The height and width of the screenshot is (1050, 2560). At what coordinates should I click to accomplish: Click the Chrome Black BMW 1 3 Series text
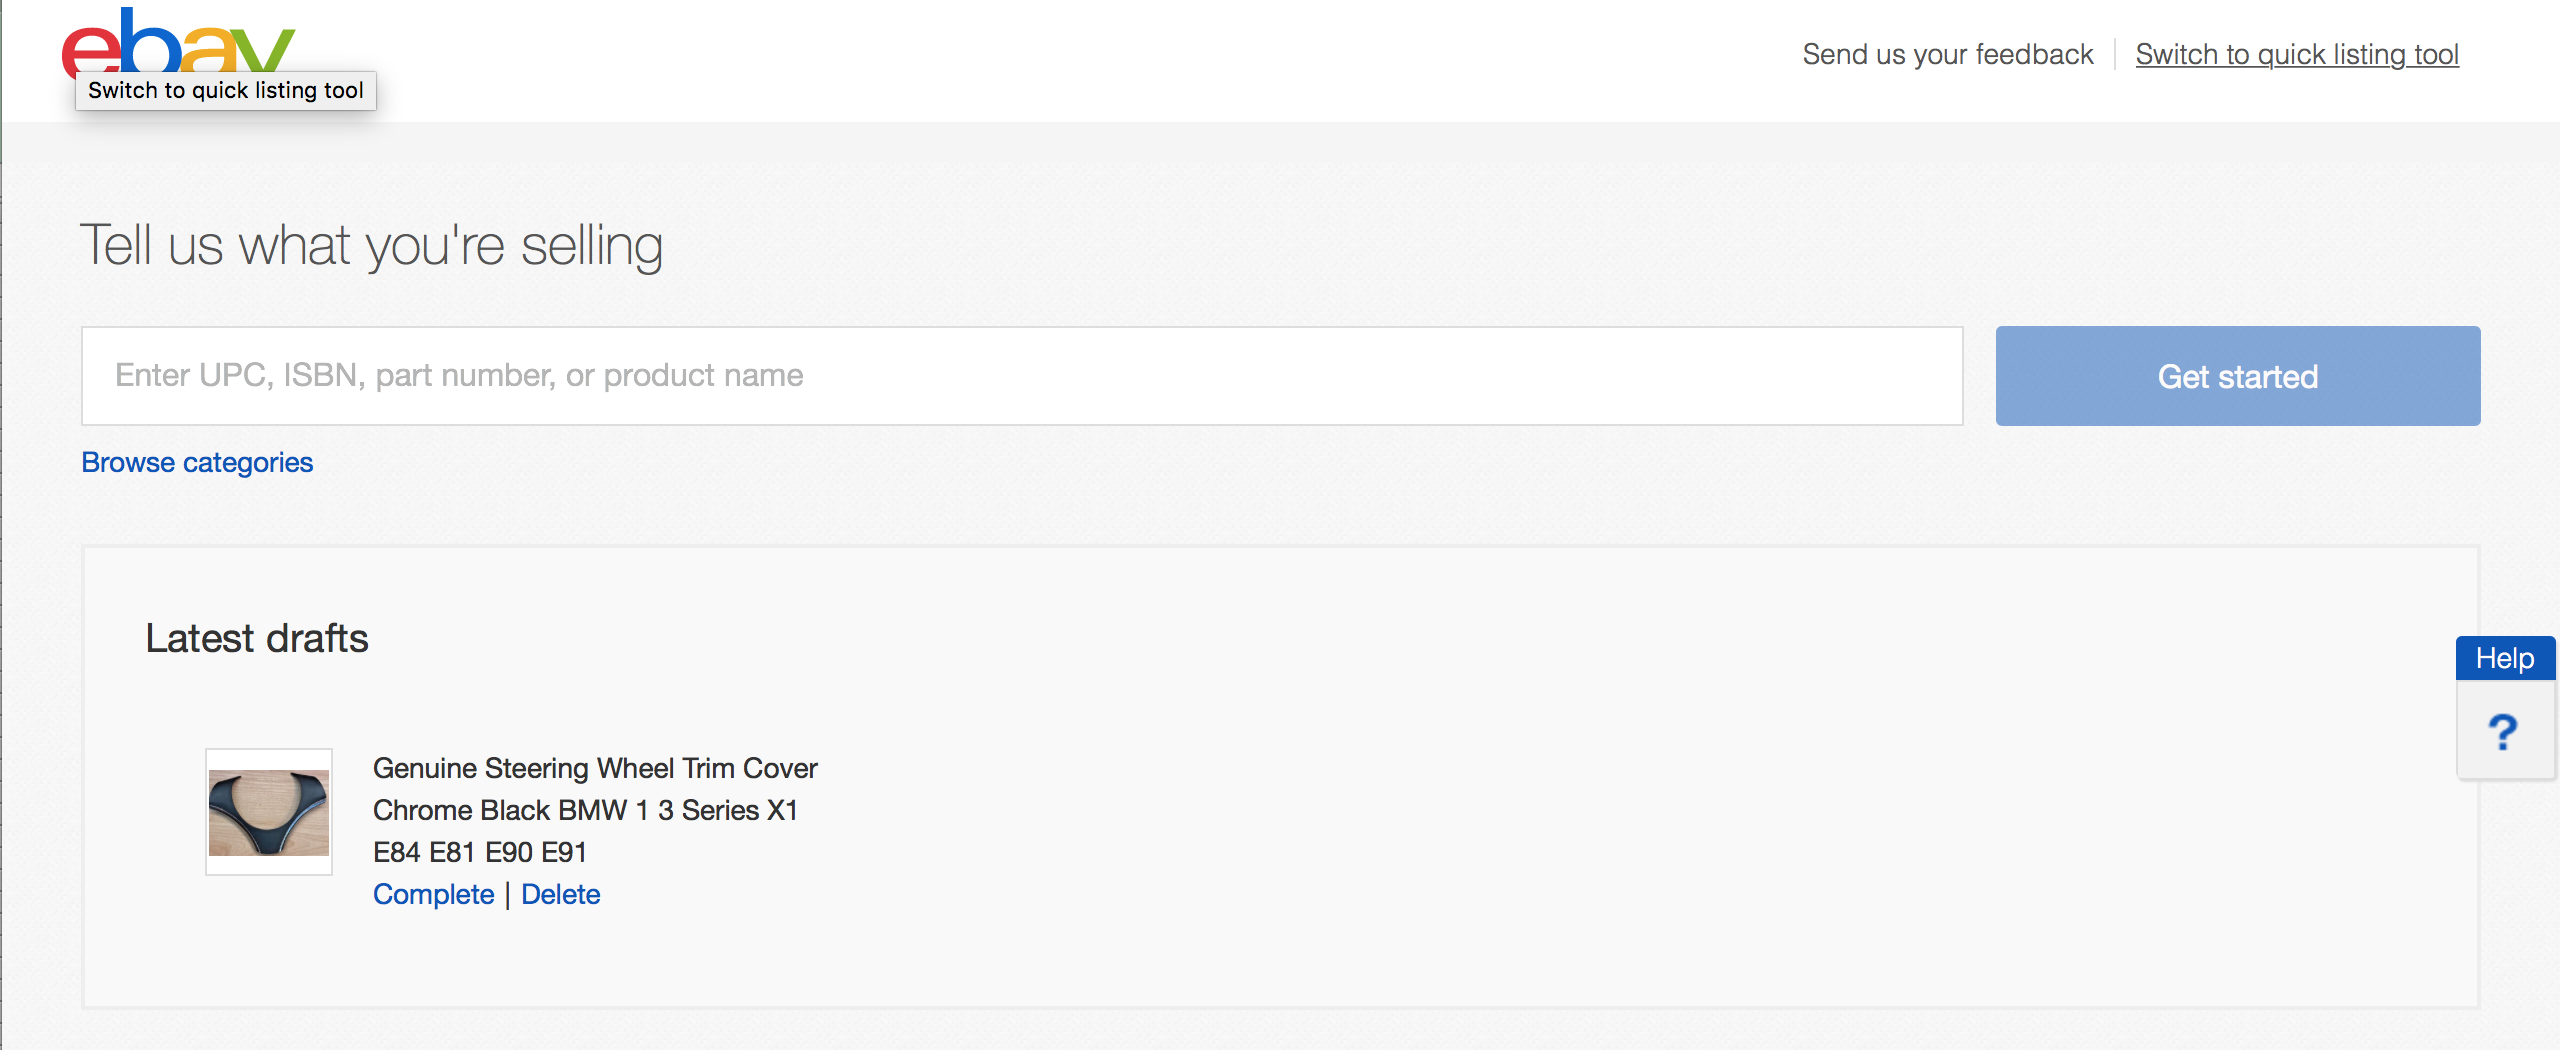(x=585, y=810)
